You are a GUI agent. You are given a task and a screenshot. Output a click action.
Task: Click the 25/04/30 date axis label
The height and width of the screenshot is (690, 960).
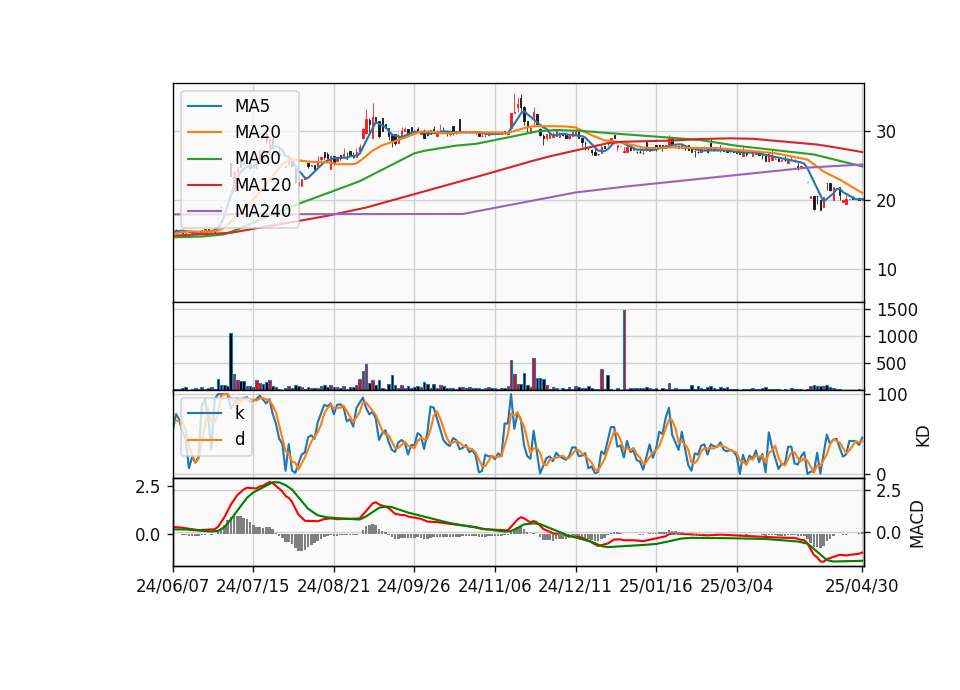point(862,586)
